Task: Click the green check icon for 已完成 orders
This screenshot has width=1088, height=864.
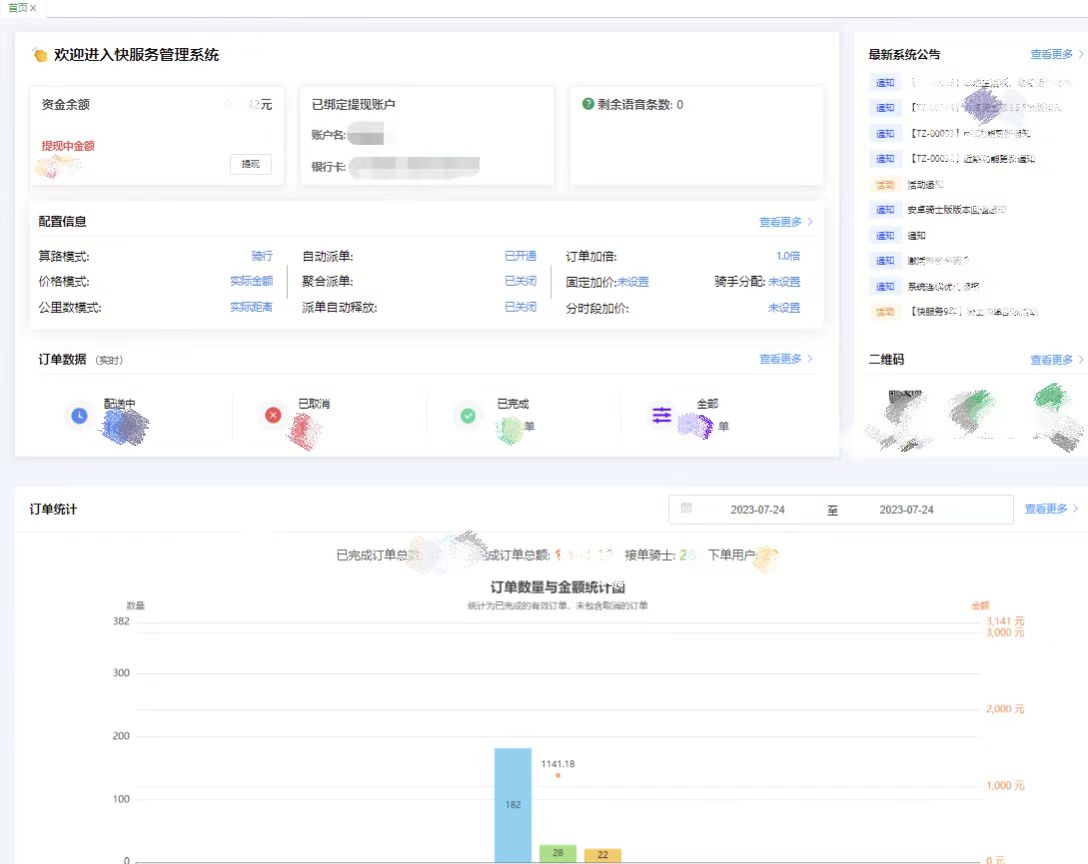Action: pos(465,415)
